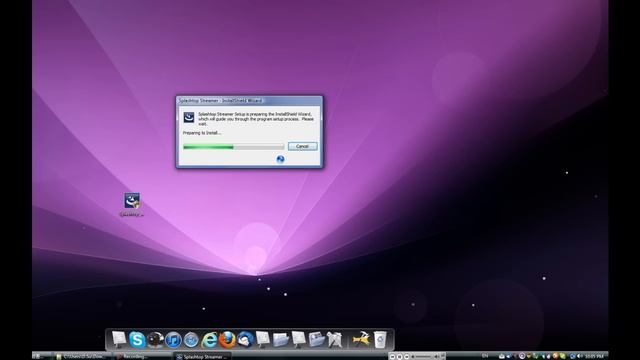Click the install progress bar
640x360 pixels.
point(233,147)
